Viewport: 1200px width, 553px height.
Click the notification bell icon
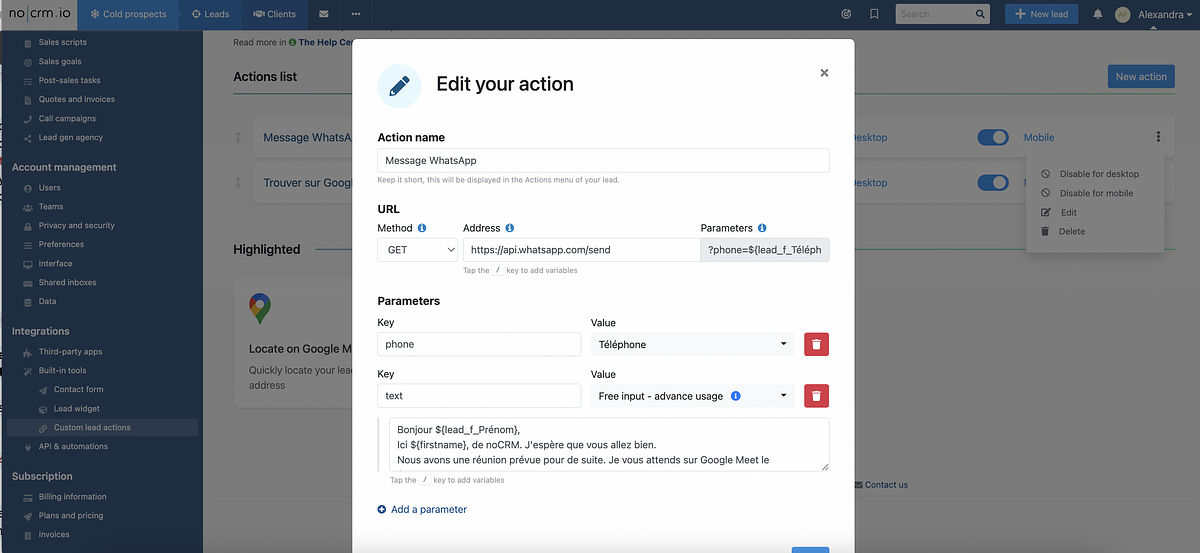click(x=1097, y=14)
